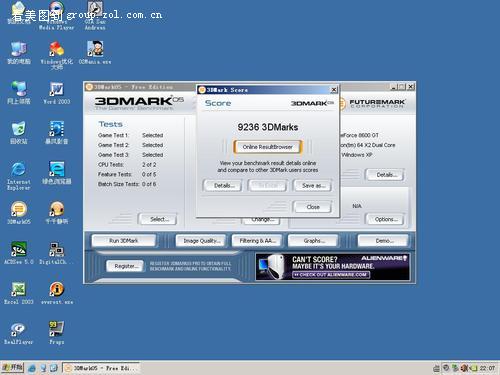Launch the ACDSee 5.0 desktop shortcut
500x375 pixels.
pyautogui.click(x=19, y=253)
